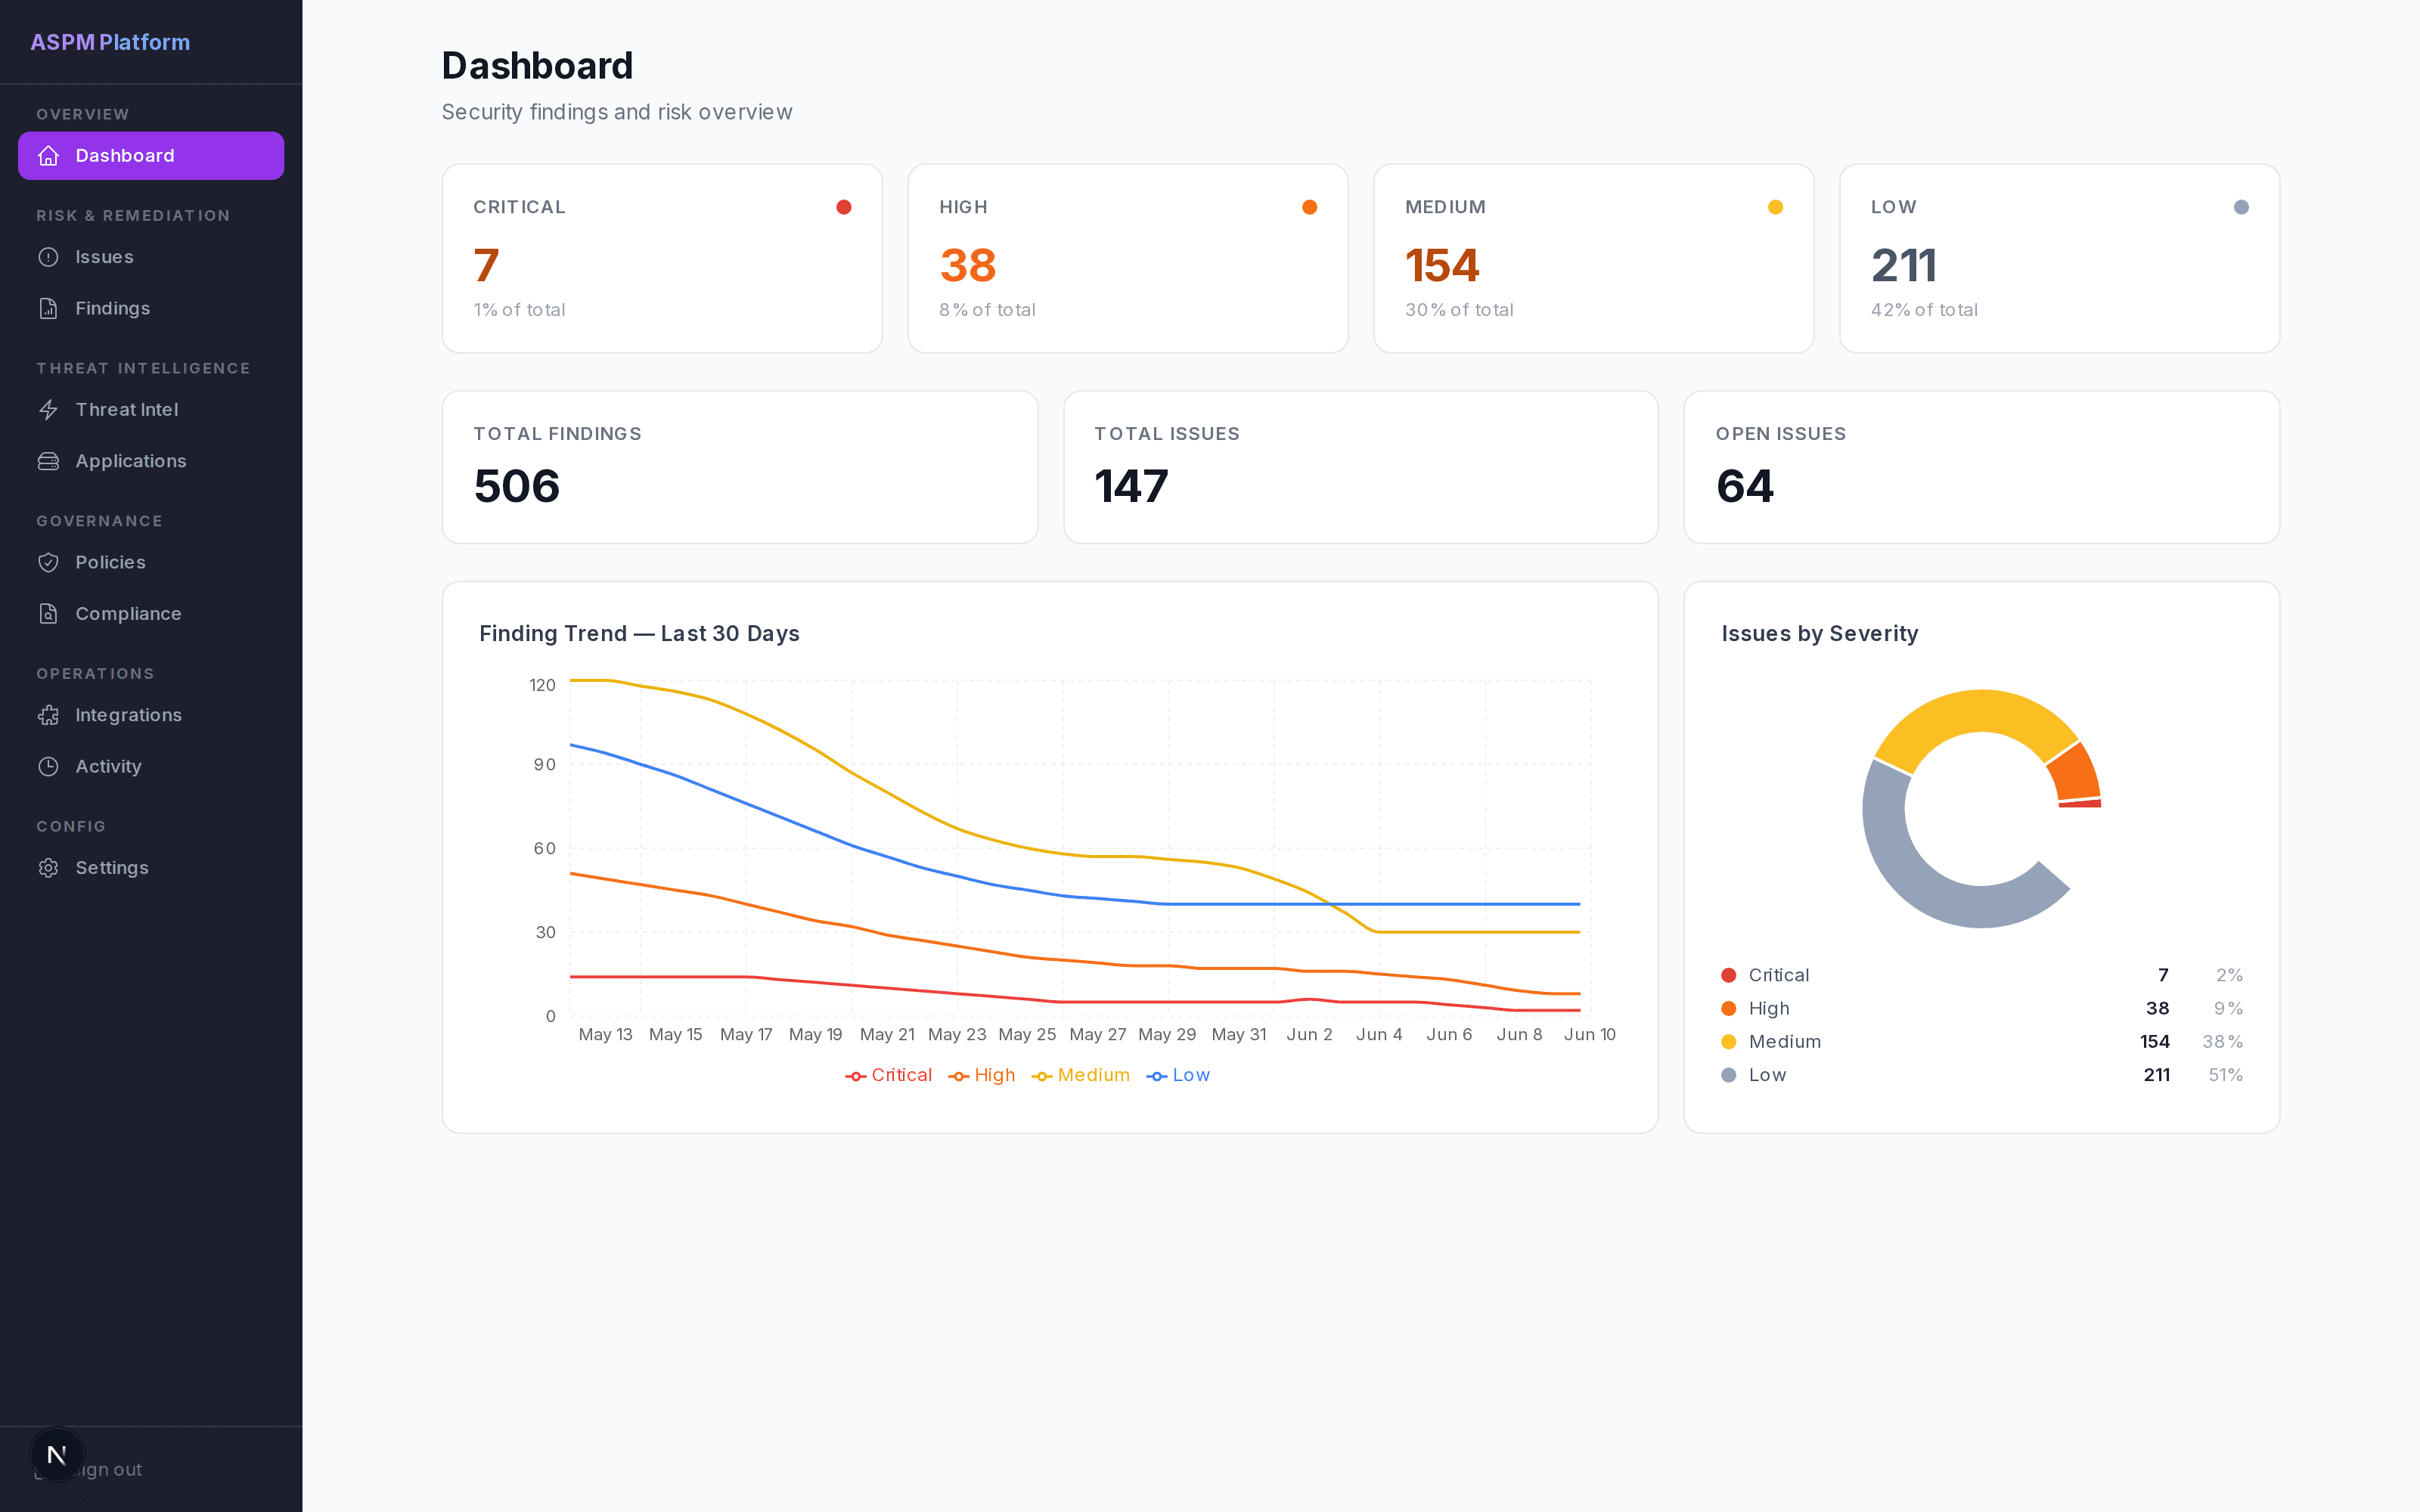The height and width of the screenshot is (1512, 2420).
Task: Click the Sign out link
Action: click(x=112, y=1470)
